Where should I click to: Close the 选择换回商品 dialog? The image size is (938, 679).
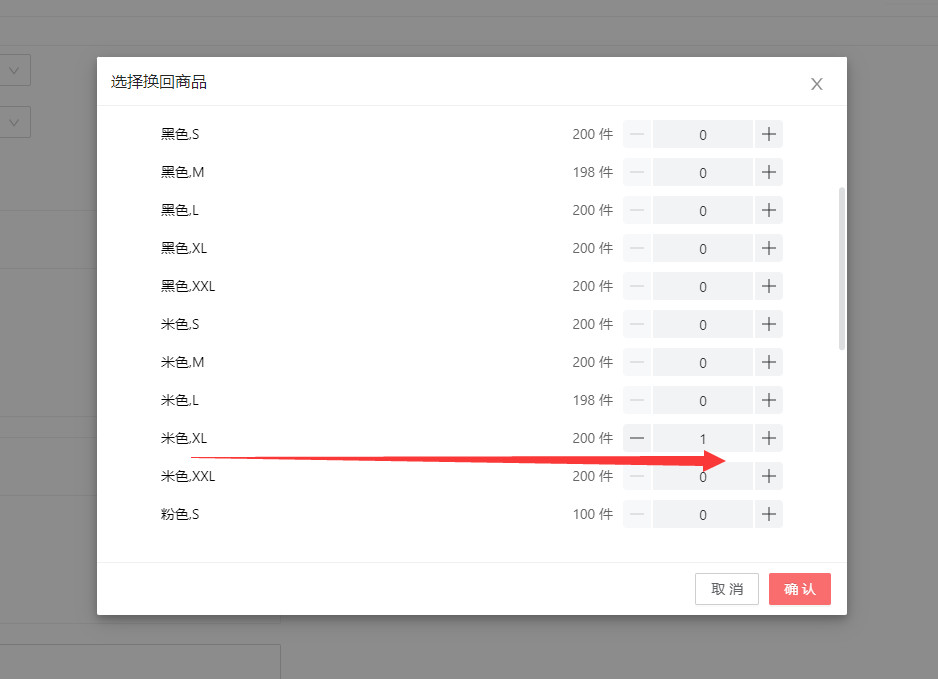point(816,84)
